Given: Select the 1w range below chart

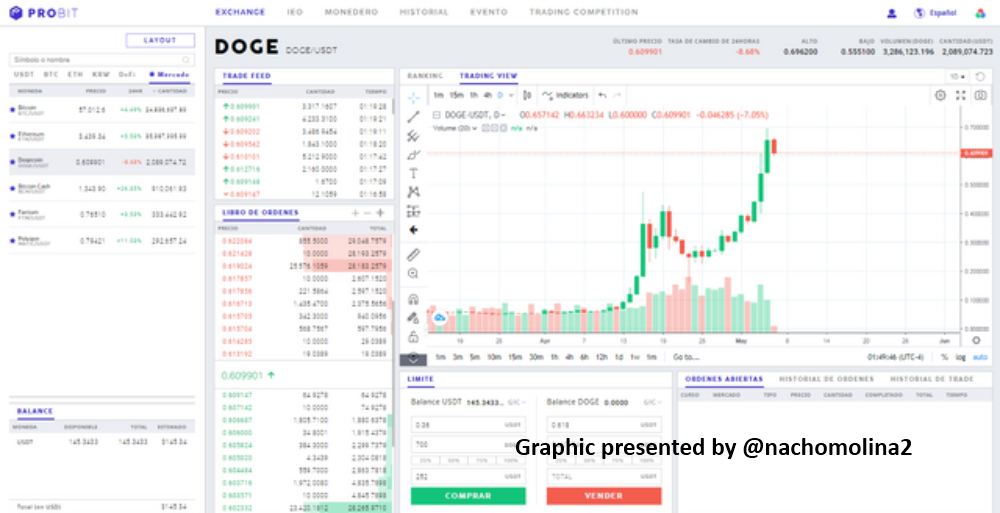Looking at the screenshot, I should coord(635,357).
